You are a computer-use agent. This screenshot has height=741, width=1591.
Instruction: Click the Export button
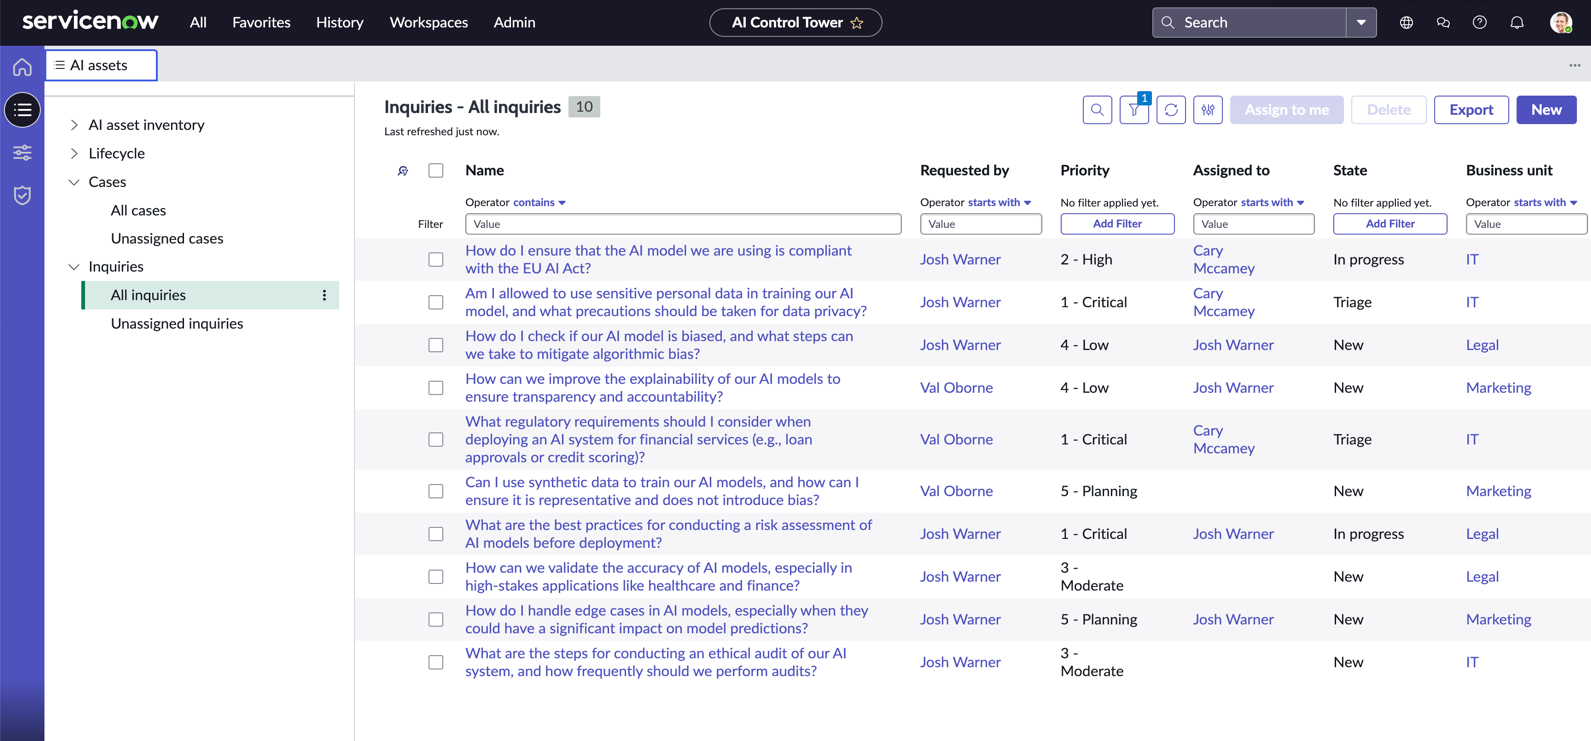1471,110
